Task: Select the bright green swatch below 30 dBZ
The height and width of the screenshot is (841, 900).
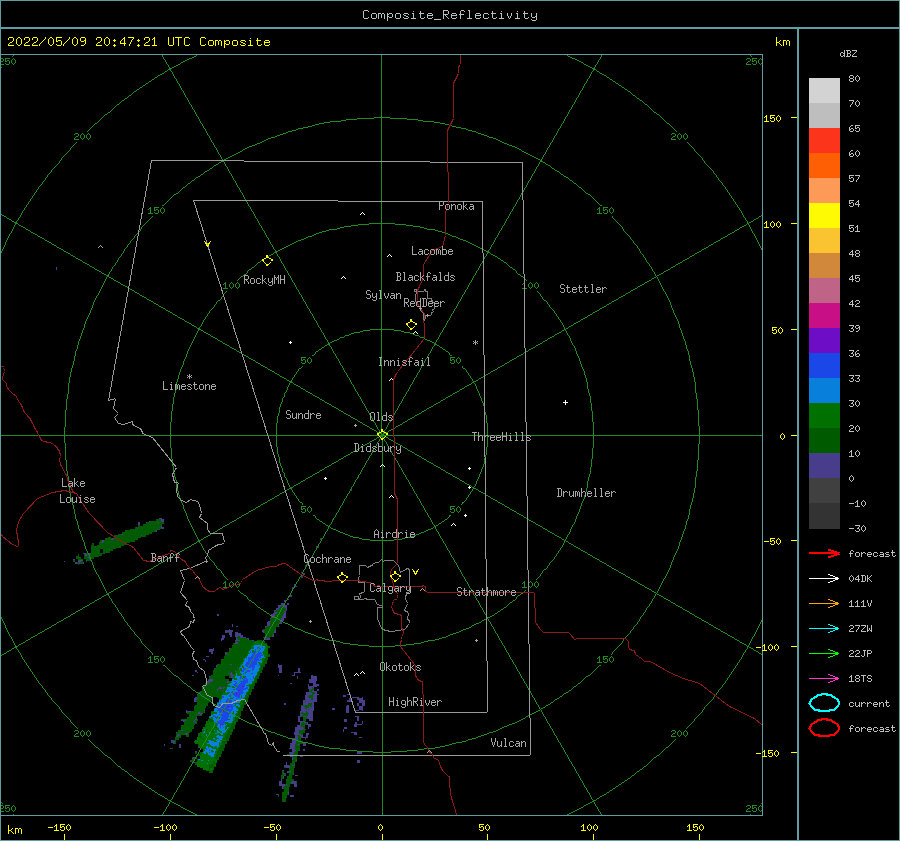Action: pos(824,416)
